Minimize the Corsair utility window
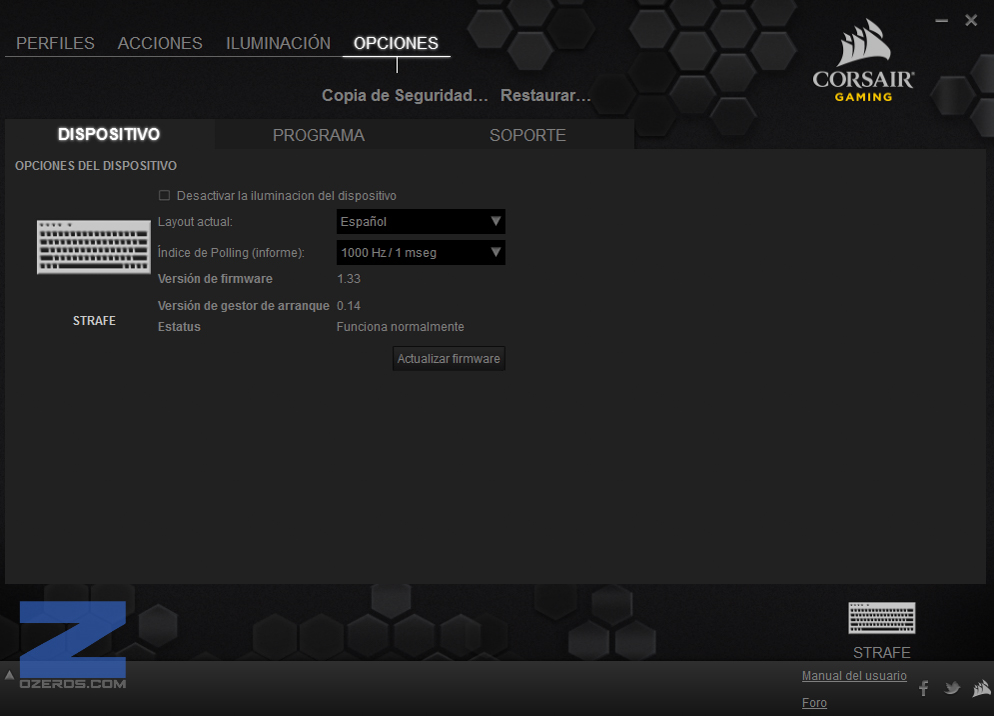This screenshot has width=994, height=716. point(941,21)
